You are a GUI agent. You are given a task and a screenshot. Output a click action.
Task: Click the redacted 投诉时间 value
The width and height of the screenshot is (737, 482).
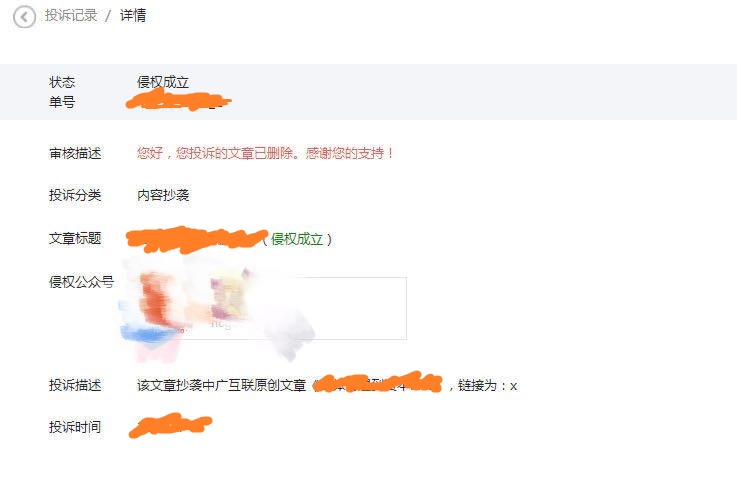[170, 425]
